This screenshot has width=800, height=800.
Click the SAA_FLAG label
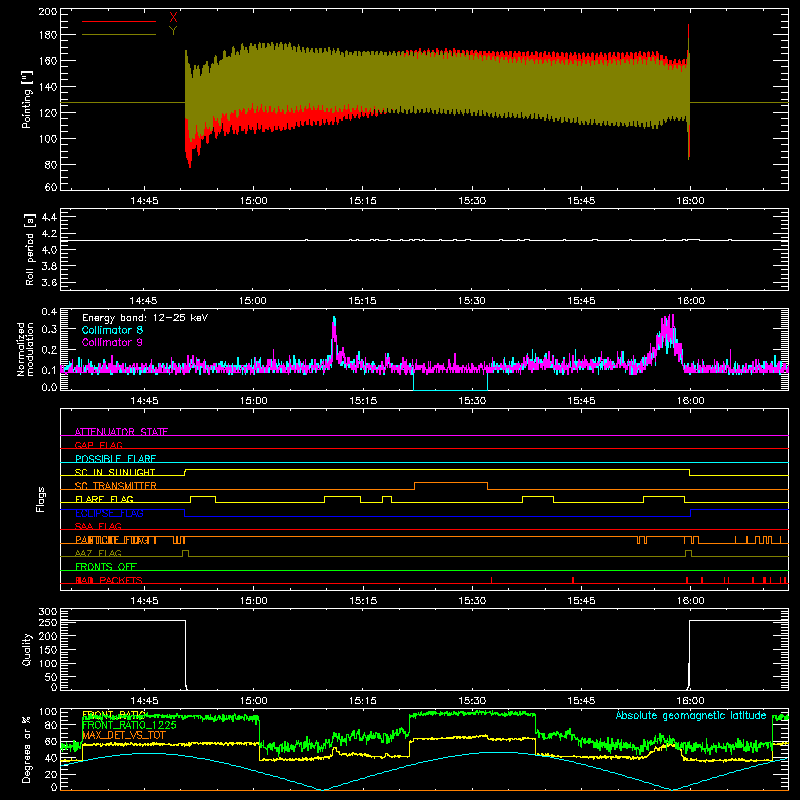point(98,526)
